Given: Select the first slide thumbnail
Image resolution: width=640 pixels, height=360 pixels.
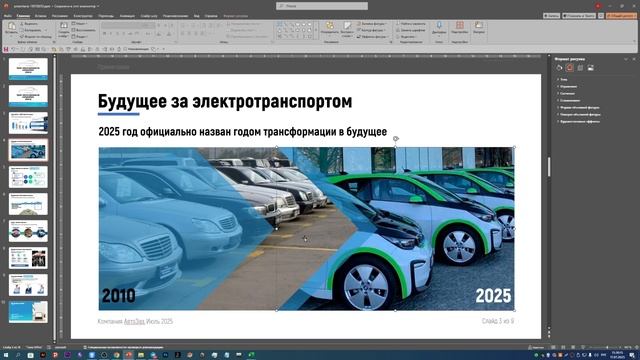Looking at the screenshot, I should tap(28, 69).
